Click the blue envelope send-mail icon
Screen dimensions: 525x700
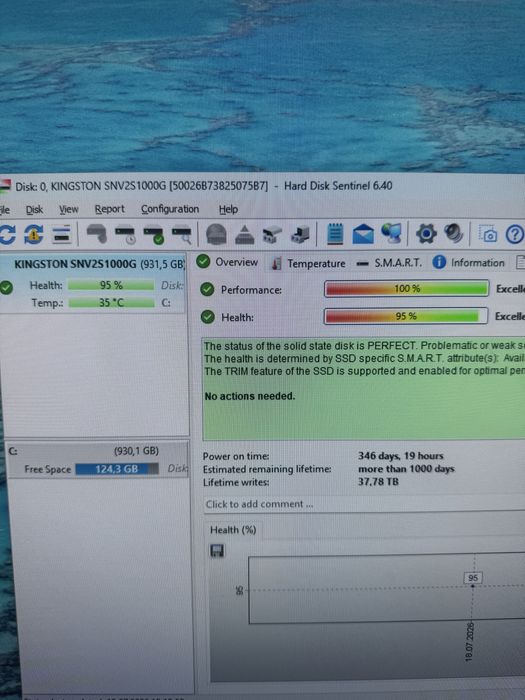click(x=363, y=234)
